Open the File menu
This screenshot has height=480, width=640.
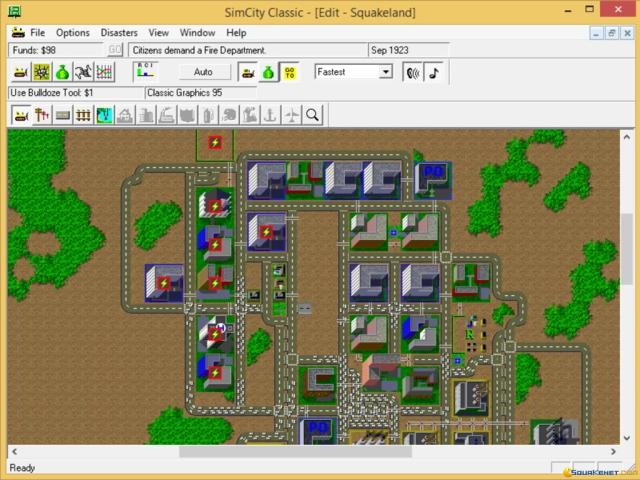coord(38,33)
